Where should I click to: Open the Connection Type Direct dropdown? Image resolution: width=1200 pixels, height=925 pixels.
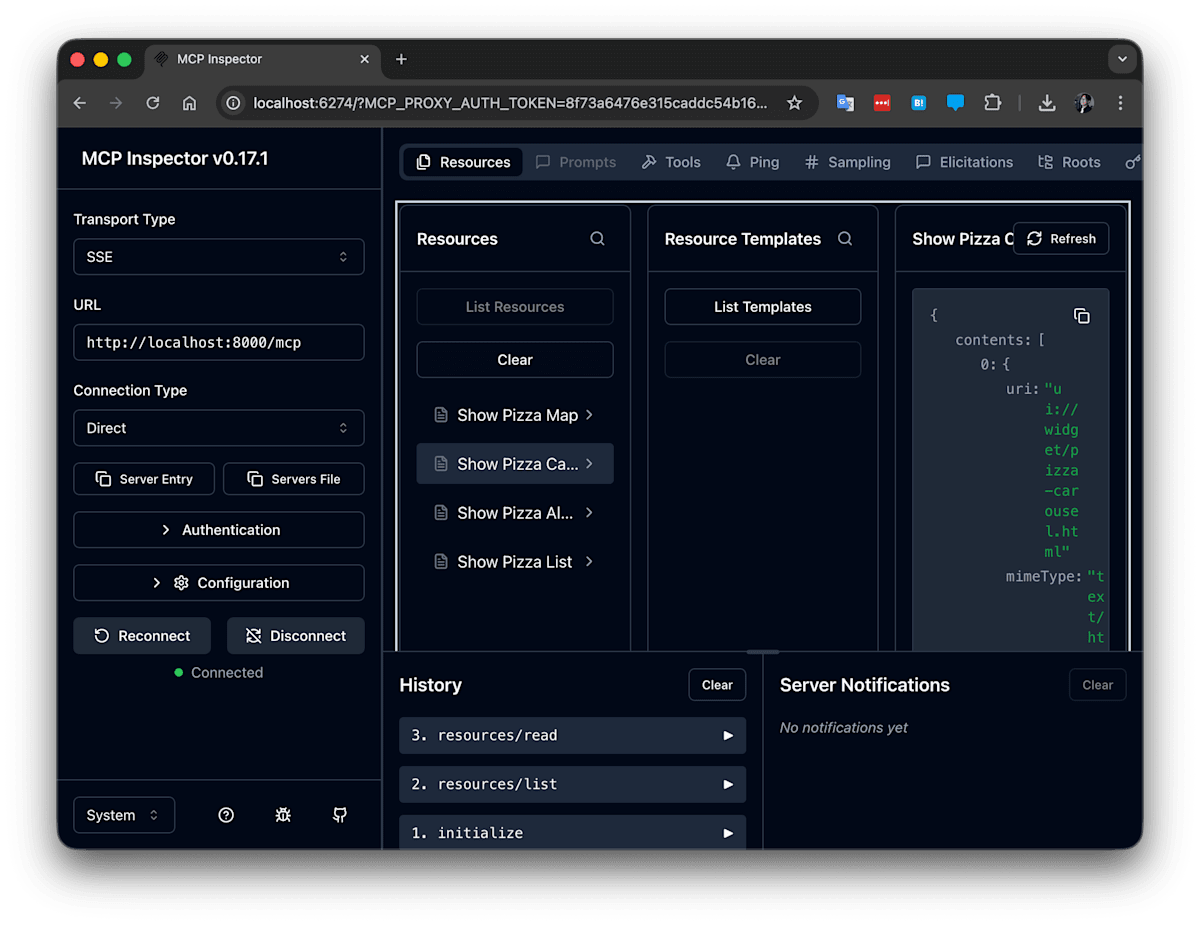click(x=219, y=428)
